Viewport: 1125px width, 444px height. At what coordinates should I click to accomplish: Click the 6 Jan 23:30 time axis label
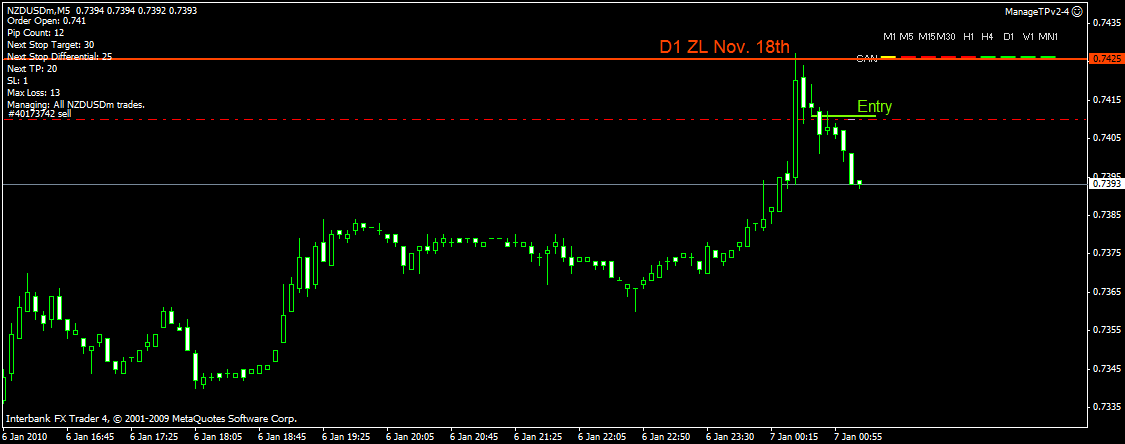click(x=730, y=435)
